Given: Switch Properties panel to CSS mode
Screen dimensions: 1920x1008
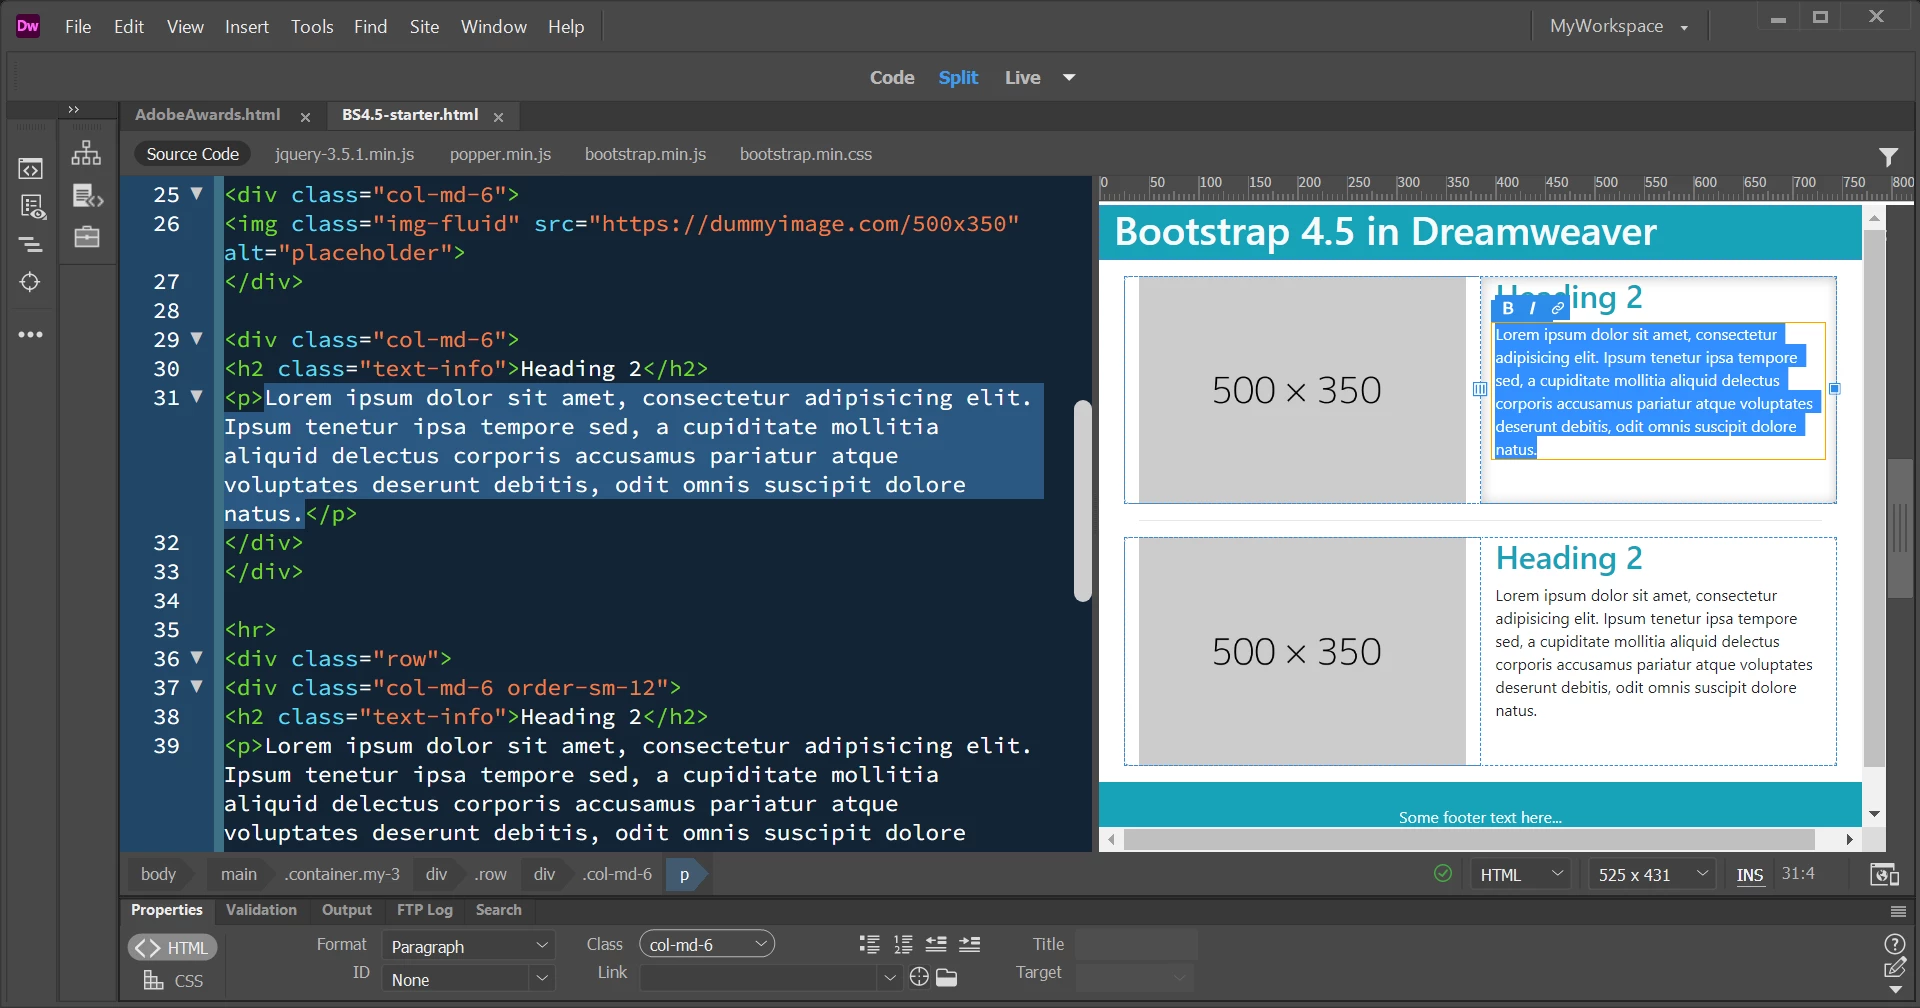Looking at the screenshot, I should coord(173,981).
